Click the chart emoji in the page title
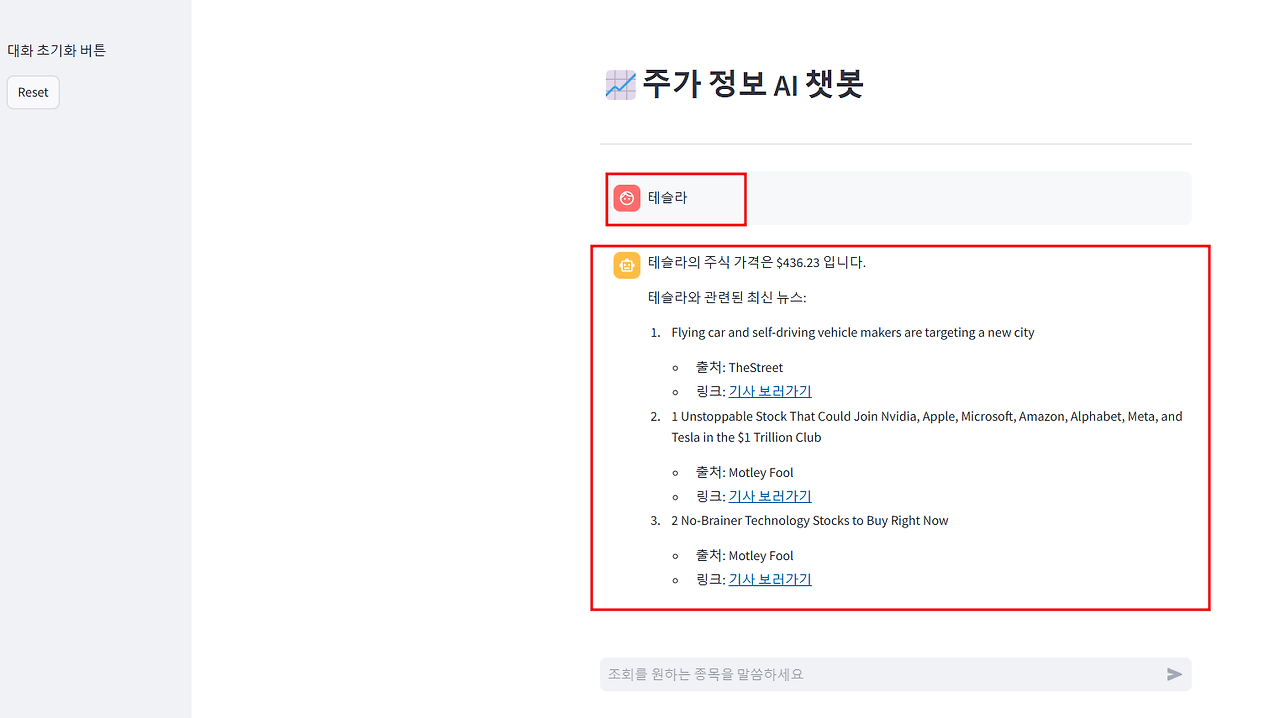Viewport: 1280px width, 718px height. pyautogui.click(x=619, y=84)
